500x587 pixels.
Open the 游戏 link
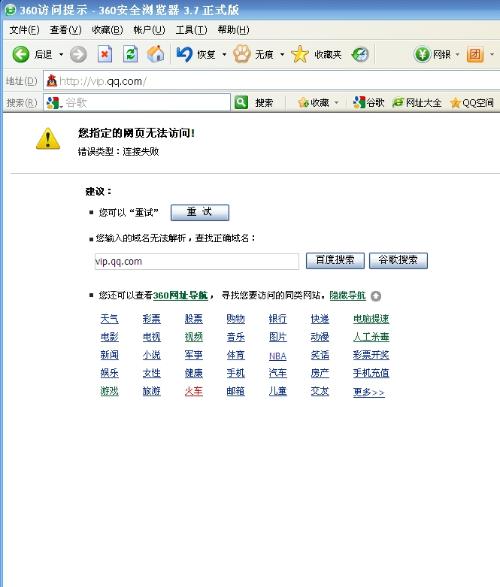[110, 391]
